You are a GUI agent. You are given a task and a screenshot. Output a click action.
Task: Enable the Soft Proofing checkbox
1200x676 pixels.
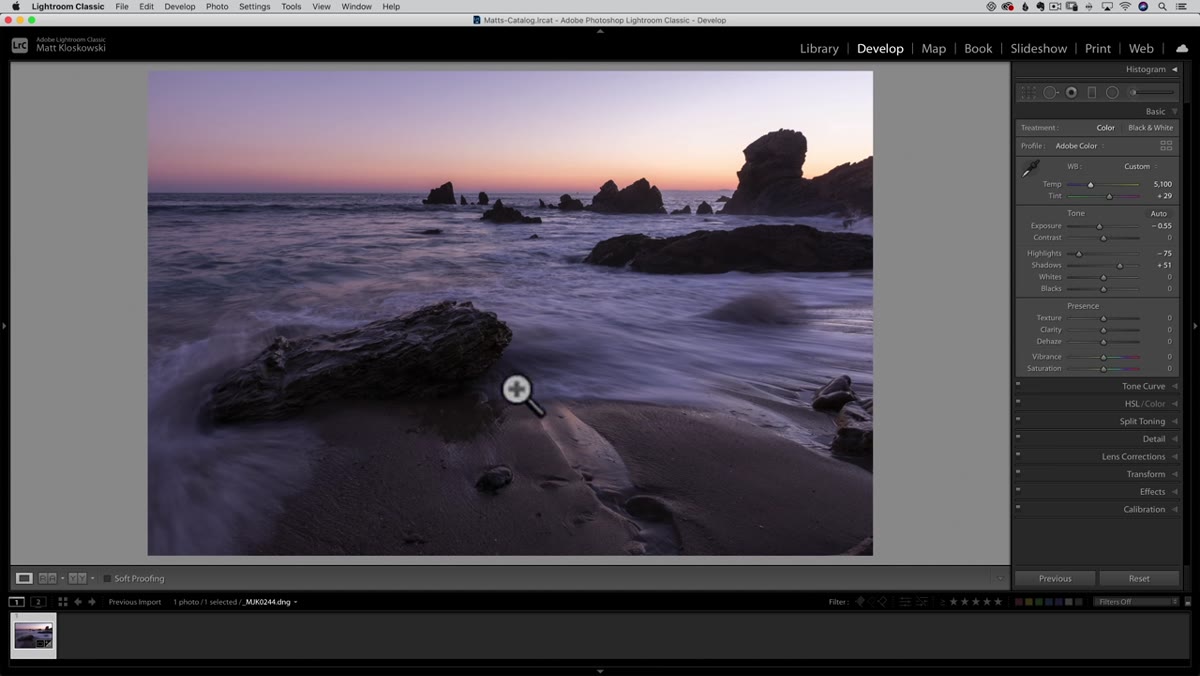(x=107, y=578)
